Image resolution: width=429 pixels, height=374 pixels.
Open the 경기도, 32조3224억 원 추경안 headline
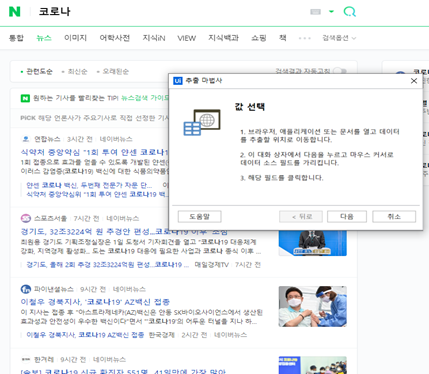click(x=124, y=232)
